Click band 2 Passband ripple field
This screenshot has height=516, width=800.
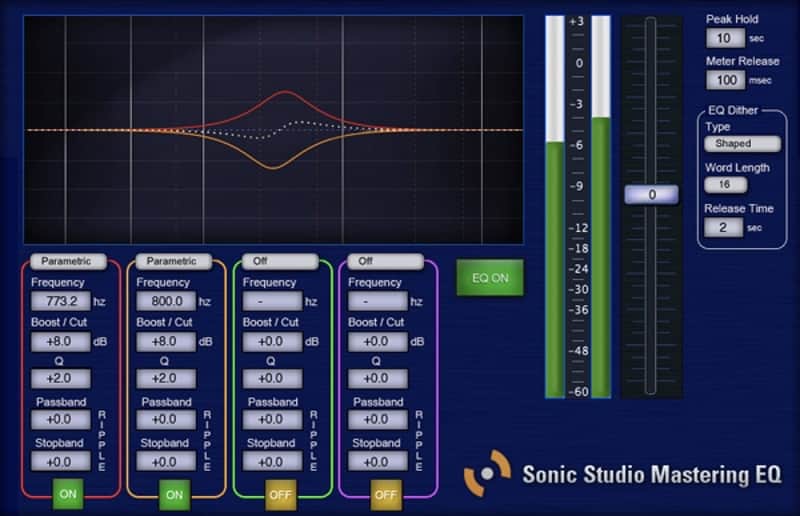[166, 420]
